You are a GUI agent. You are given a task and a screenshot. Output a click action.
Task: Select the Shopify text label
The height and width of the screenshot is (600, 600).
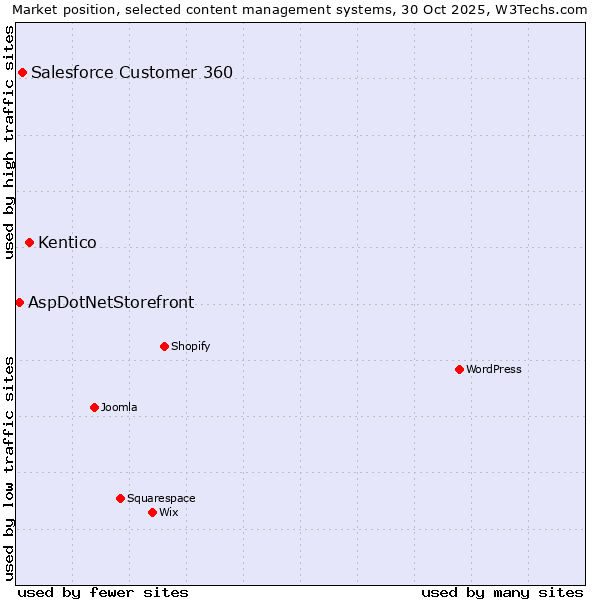point(190,346)
